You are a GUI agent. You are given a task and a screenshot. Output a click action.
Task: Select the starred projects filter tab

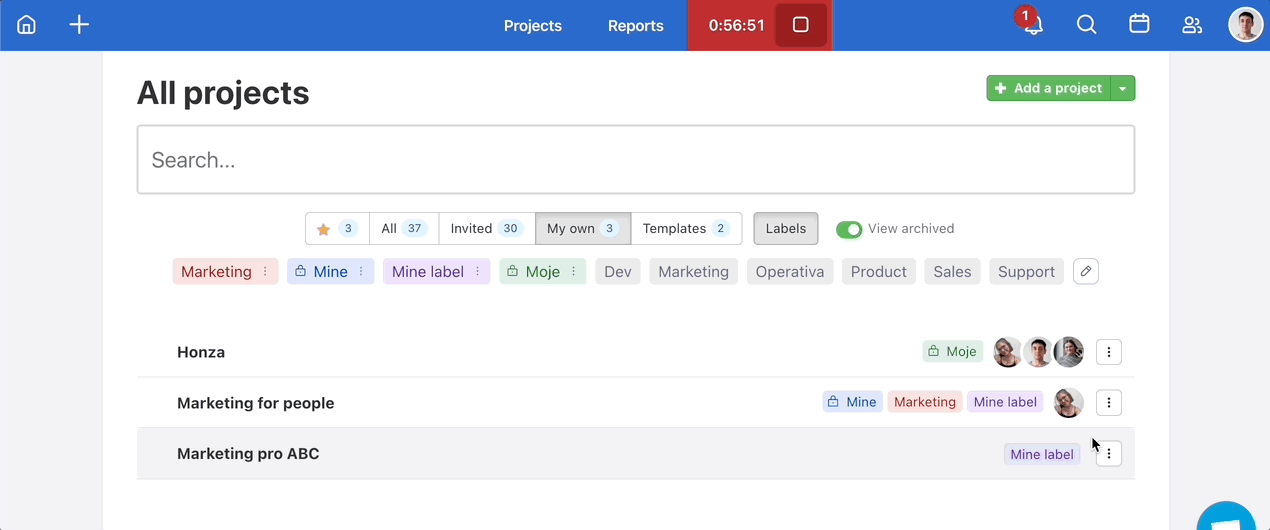[x=337, y=228]
